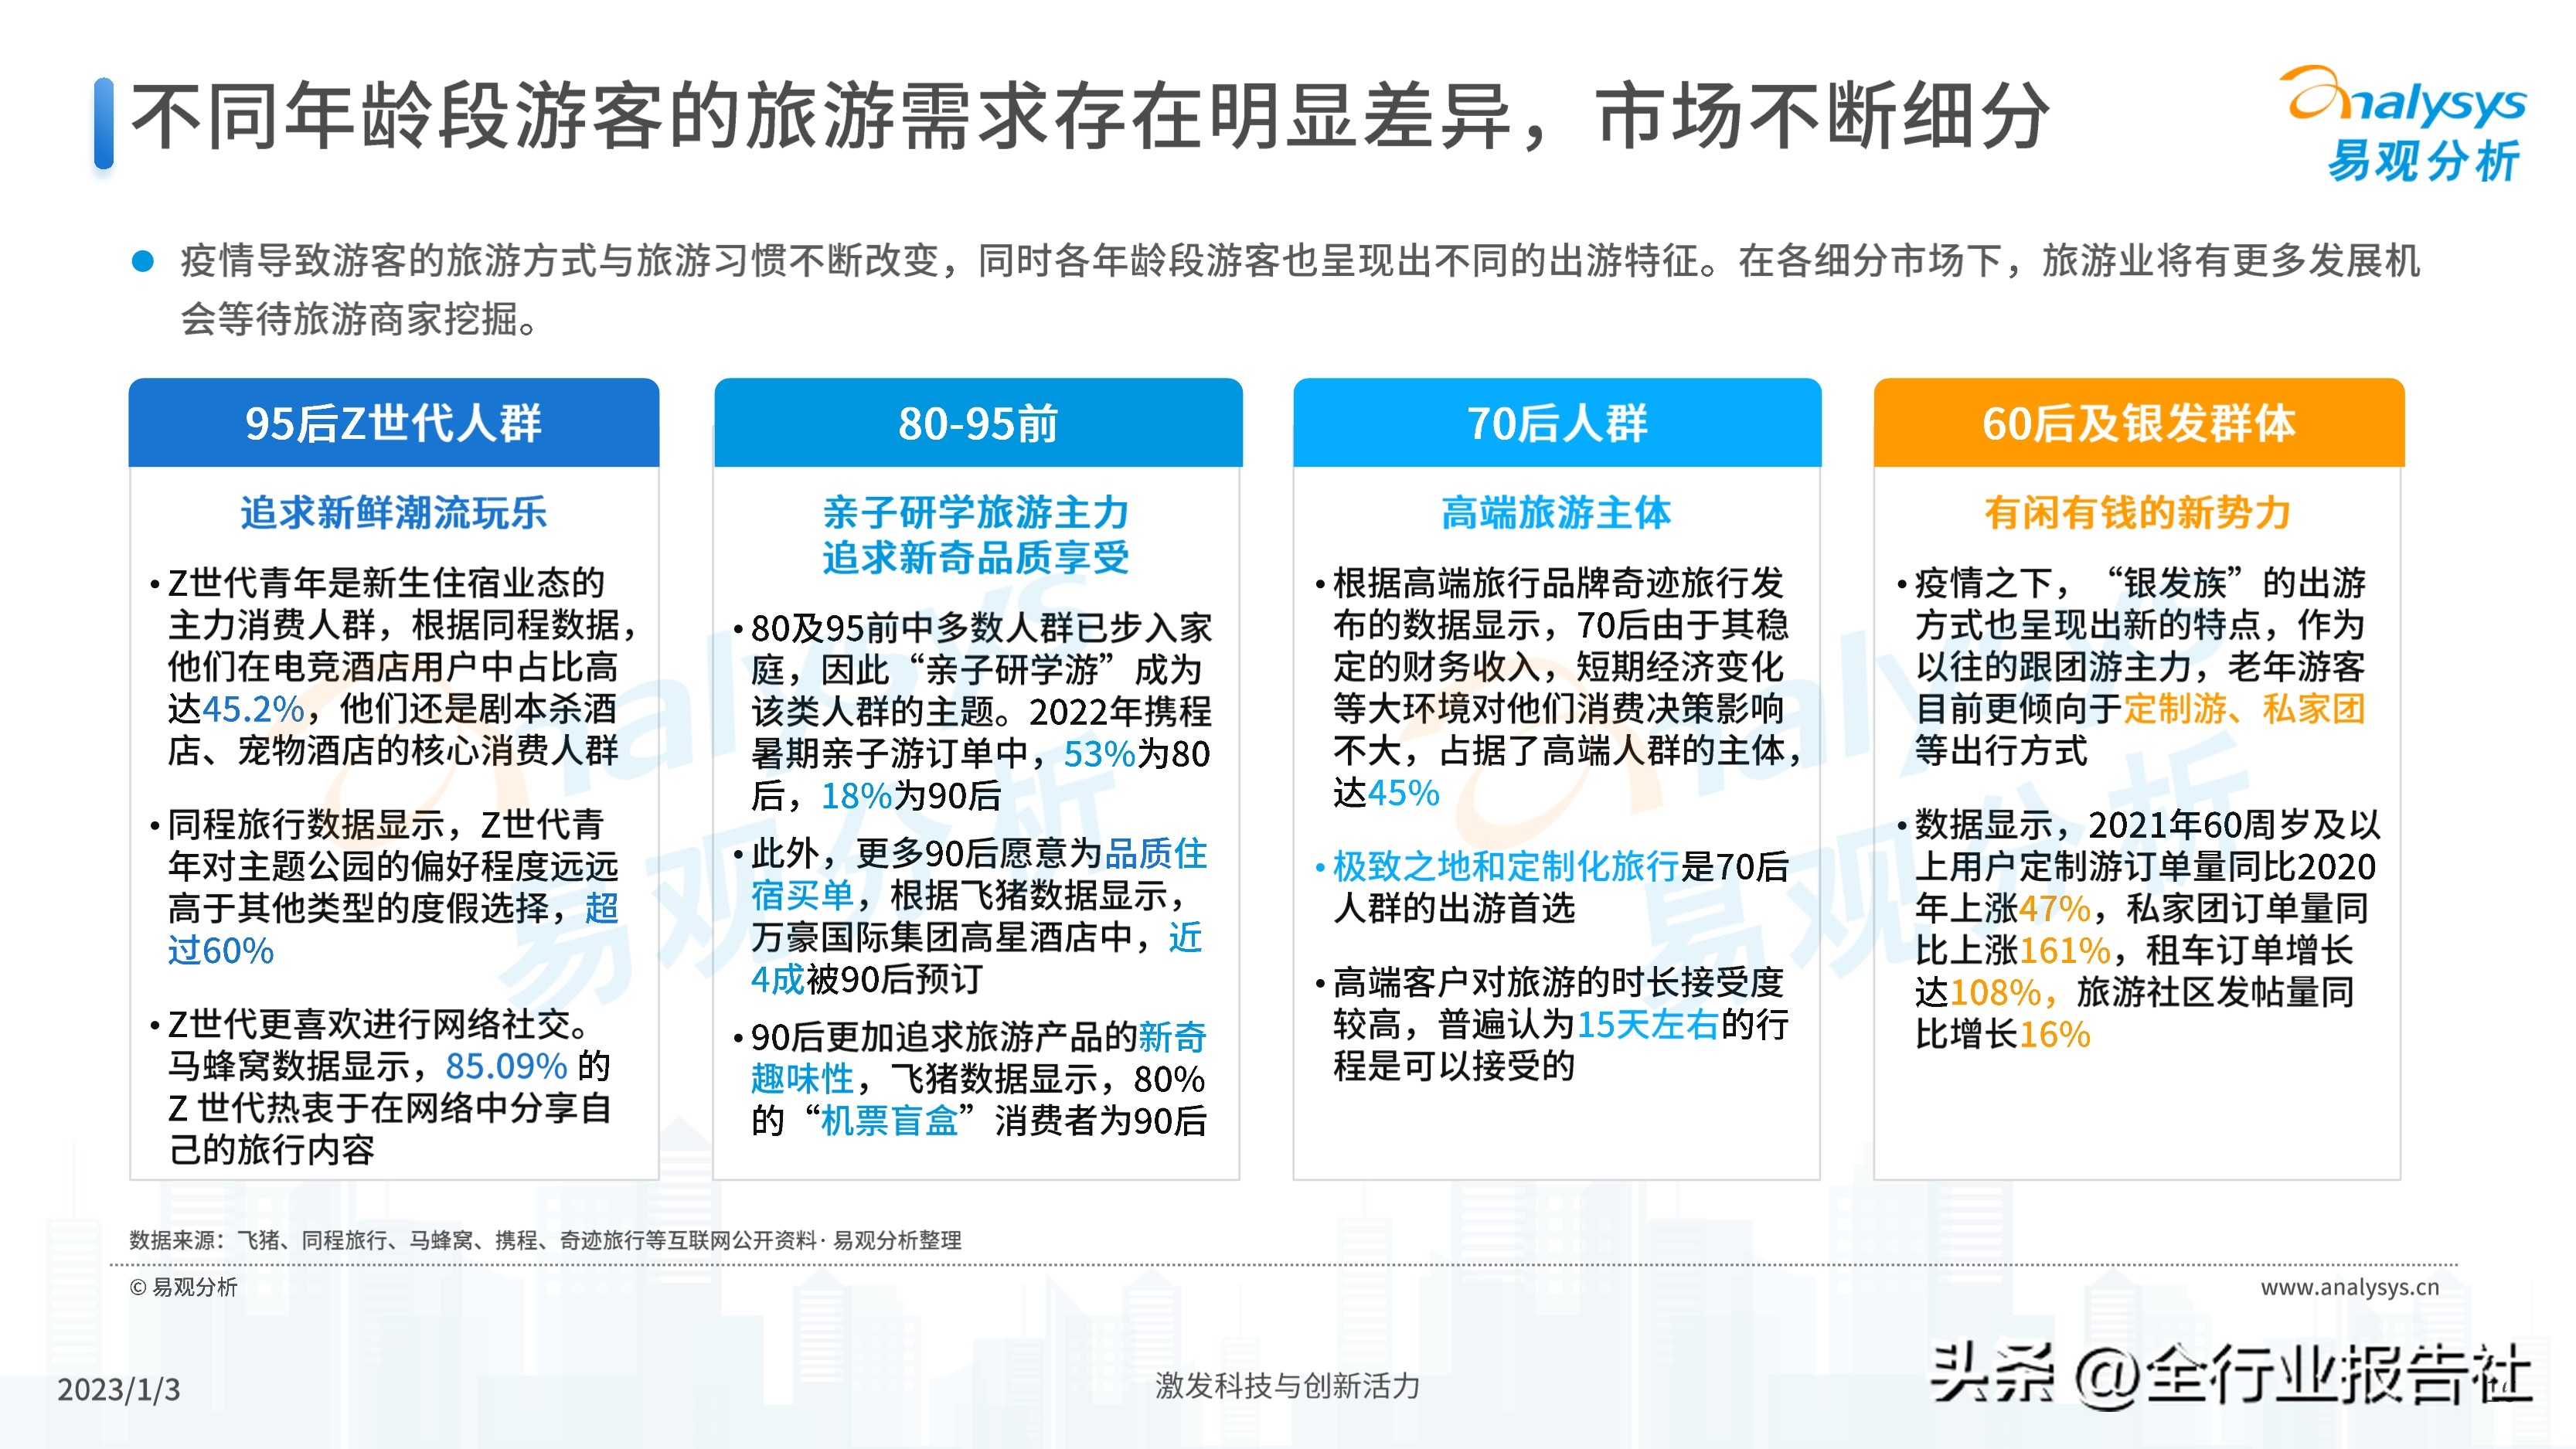Select the 70后人群 column header
The height and width of the screenshot is (1449, 2576).
[1557, 423]
